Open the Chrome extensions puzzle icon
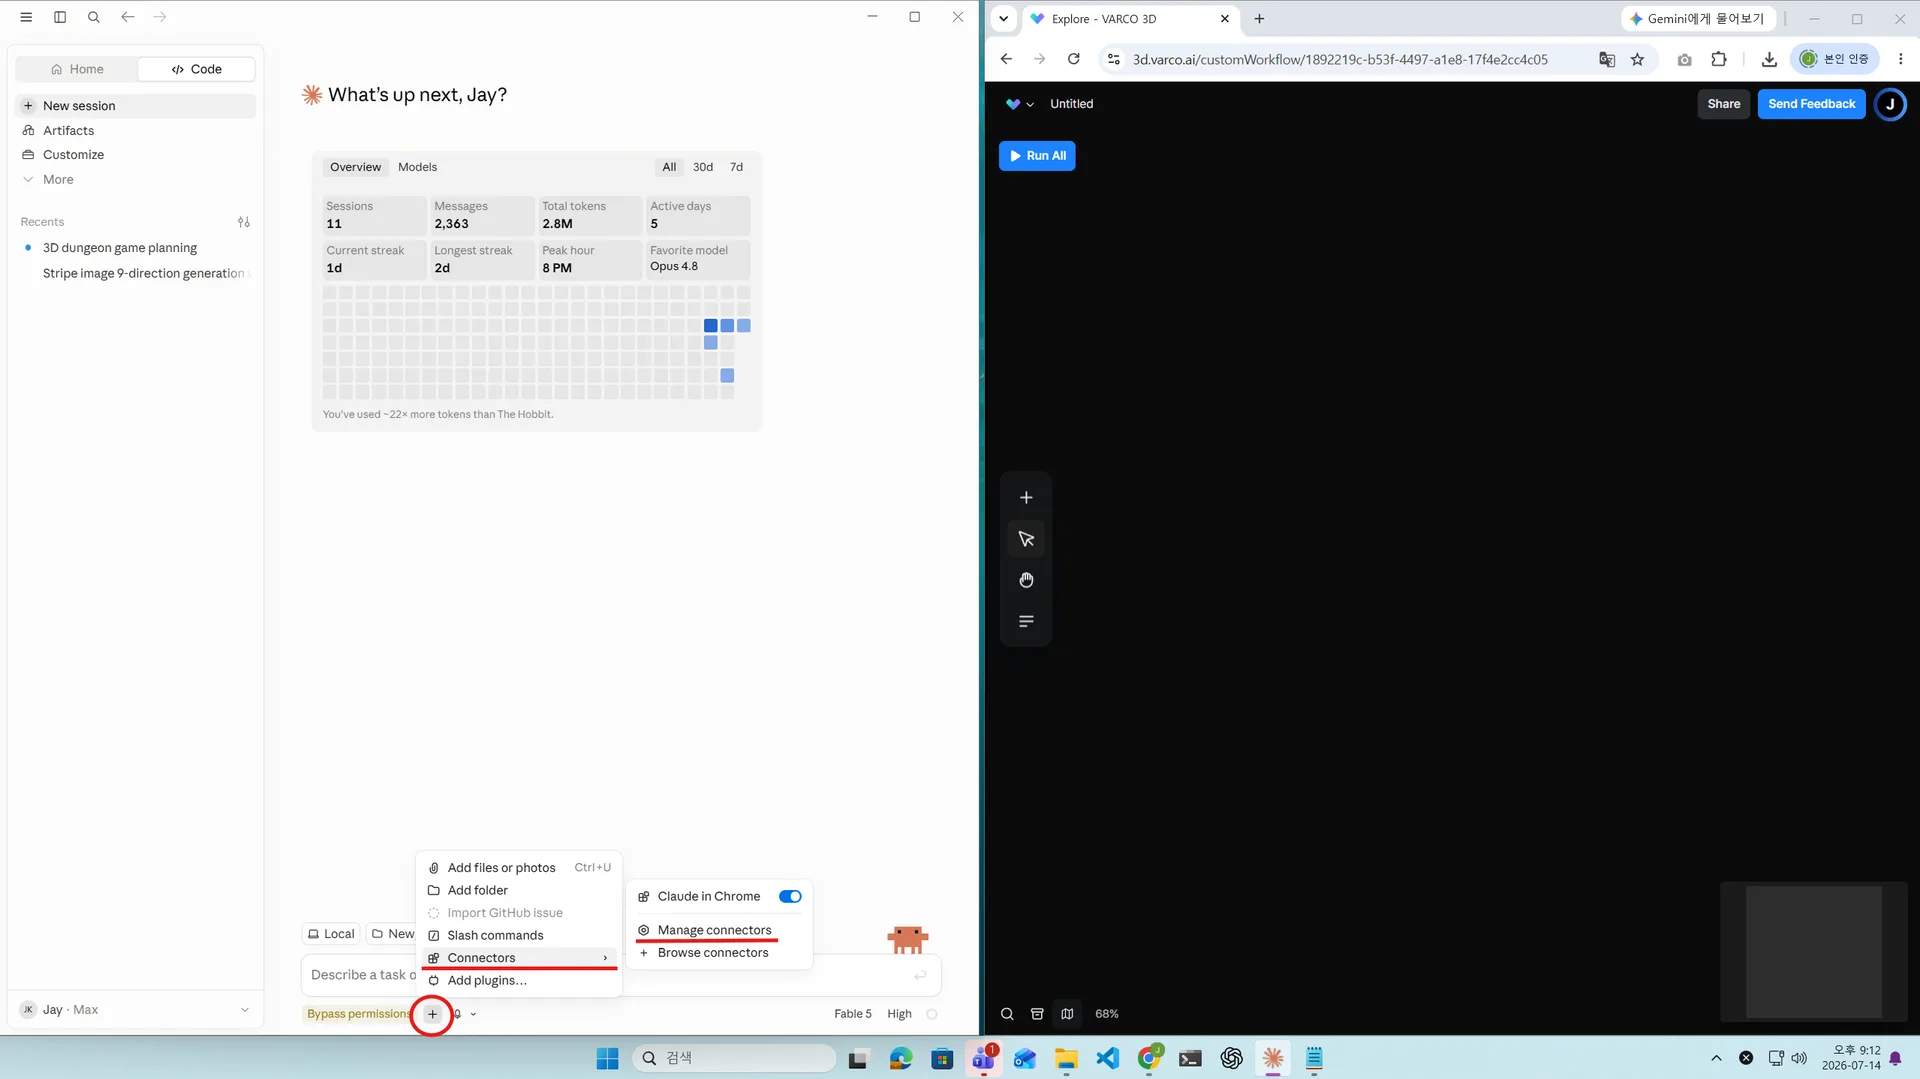This screenshot has width=1920, height=1079. pyautogui.click(x=1719, y=59)
